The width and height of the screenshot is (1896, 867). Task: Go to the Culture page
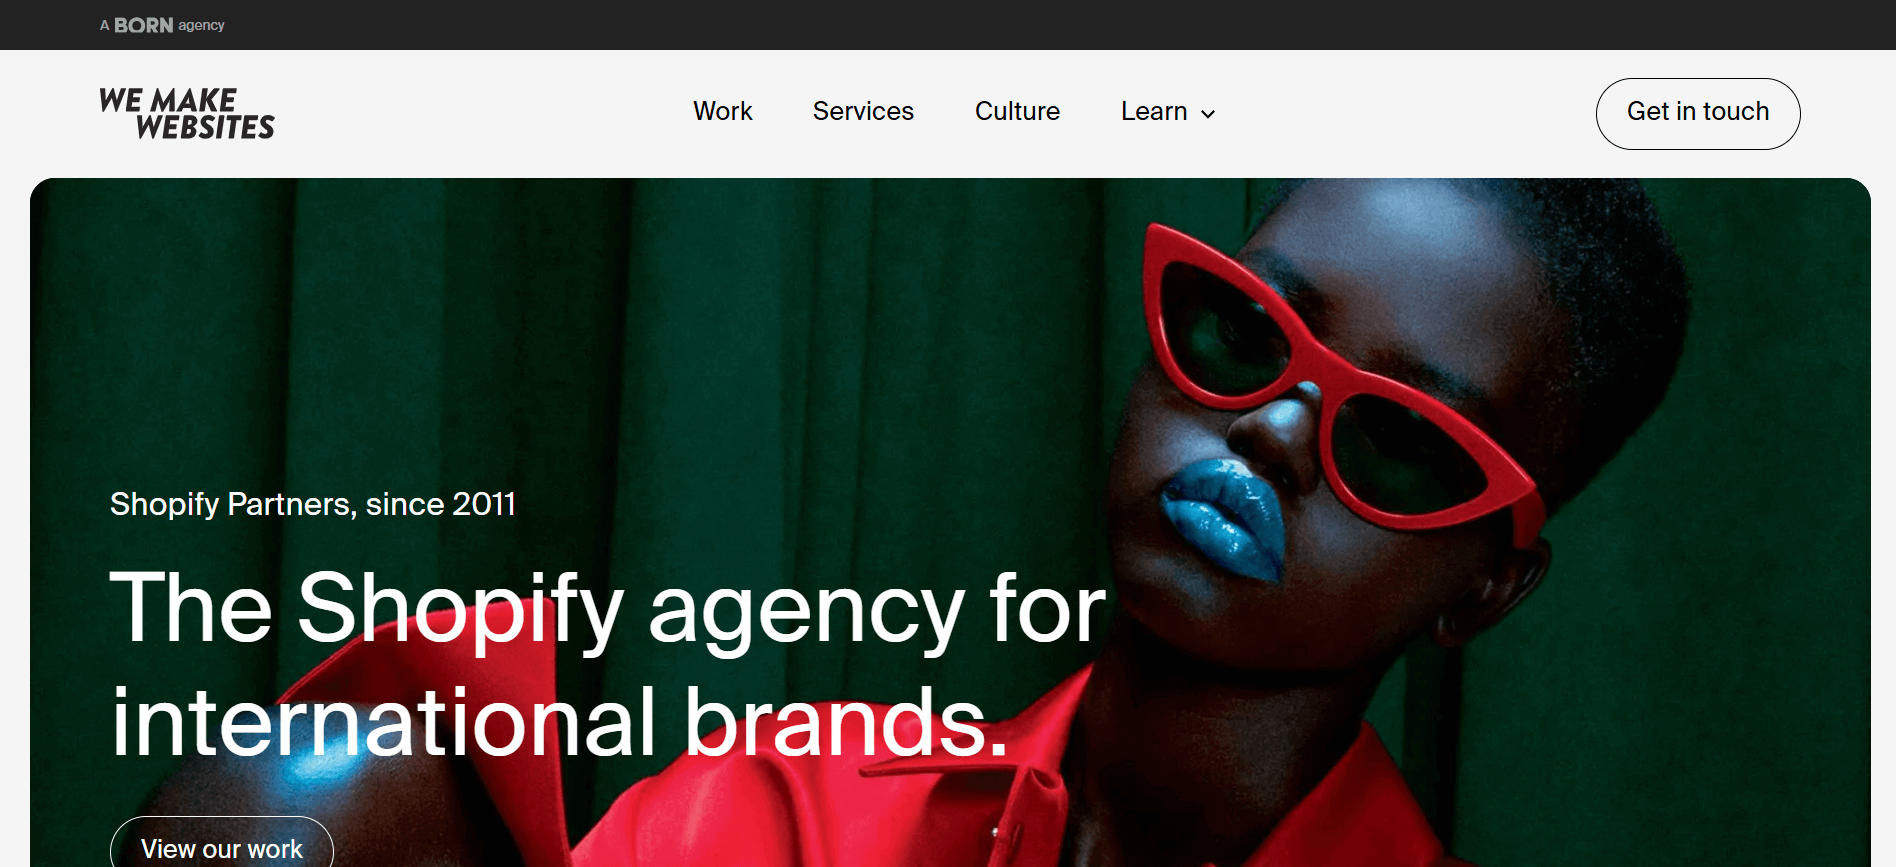[x=1017, y=111]
